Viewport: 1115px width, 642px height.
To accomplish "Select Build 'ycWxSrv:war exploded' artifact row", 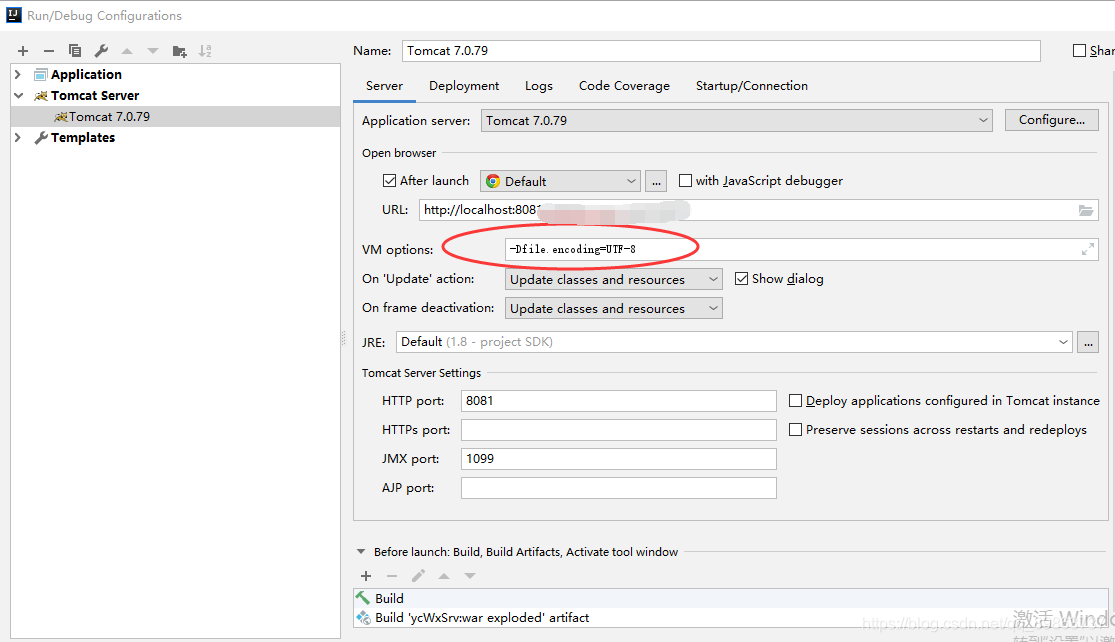I will (731, 617).
